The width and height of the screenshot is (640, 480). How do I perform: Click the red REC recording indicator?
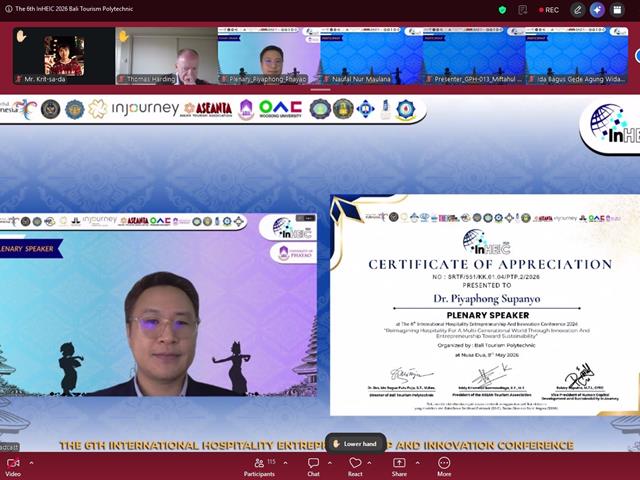(x=549, y=10)
